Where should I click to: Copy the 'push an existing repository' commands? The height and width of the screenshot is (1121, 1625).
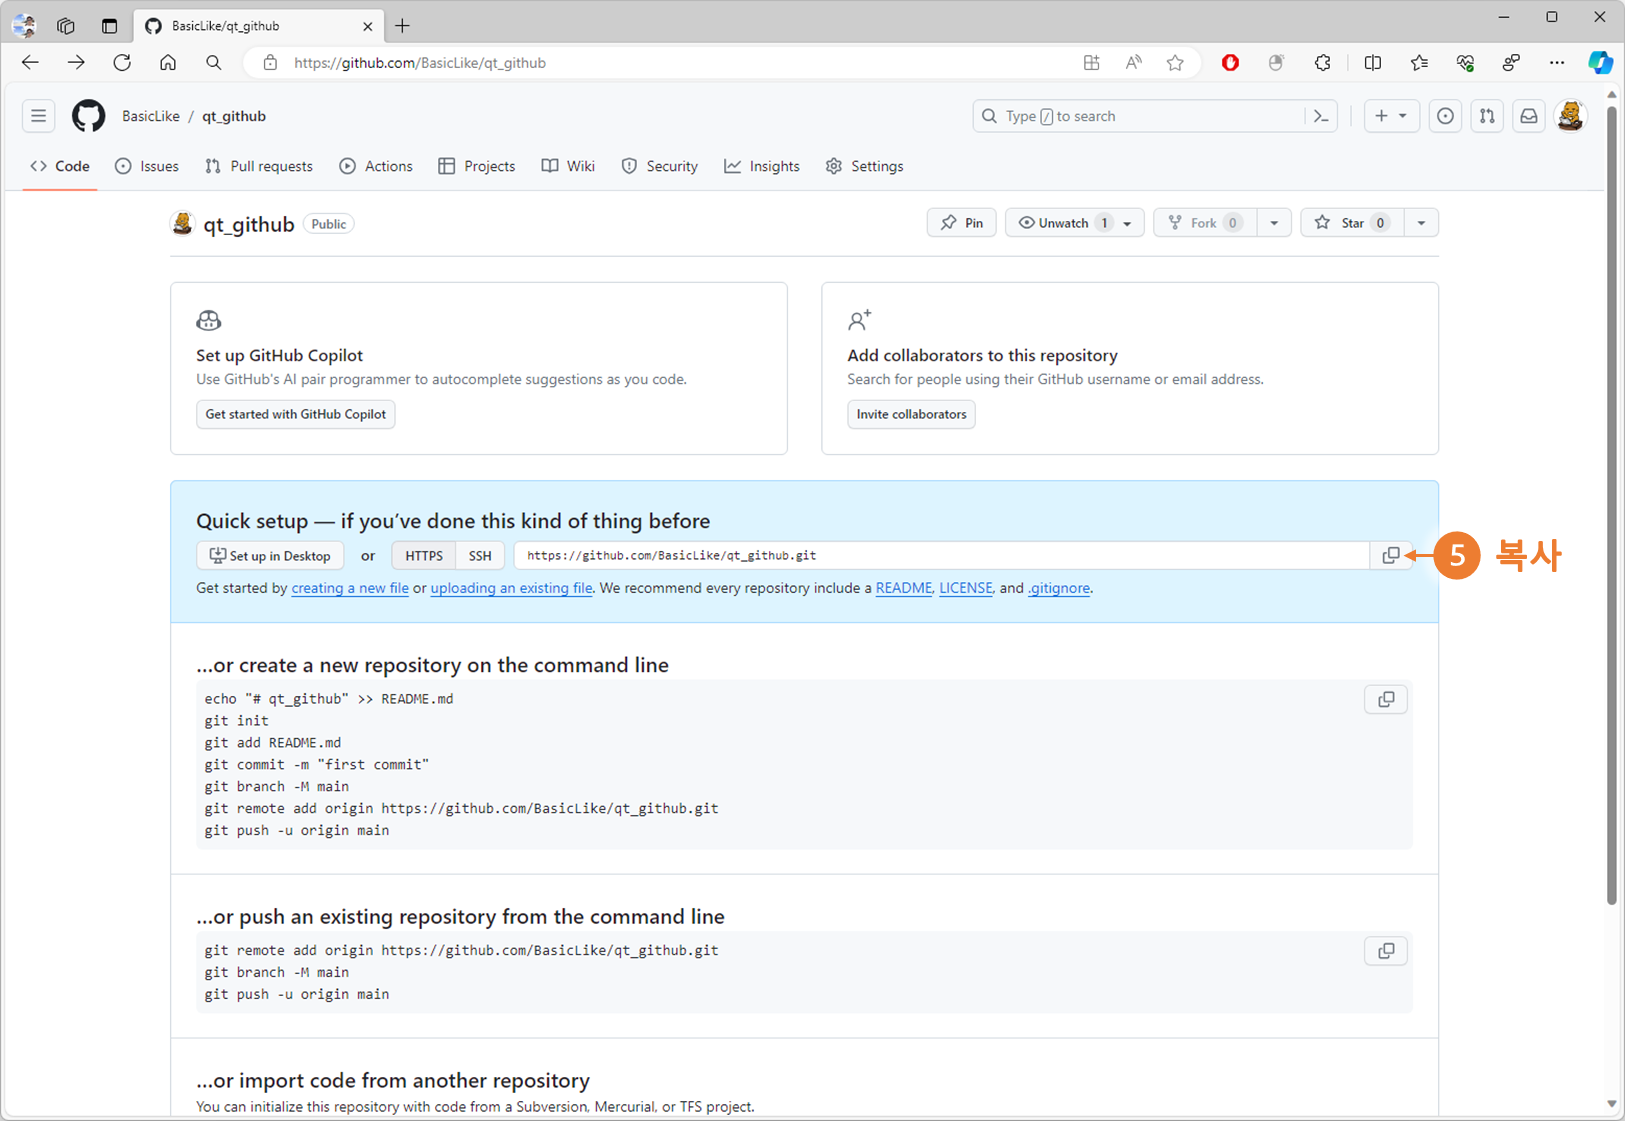(1386, 951)
